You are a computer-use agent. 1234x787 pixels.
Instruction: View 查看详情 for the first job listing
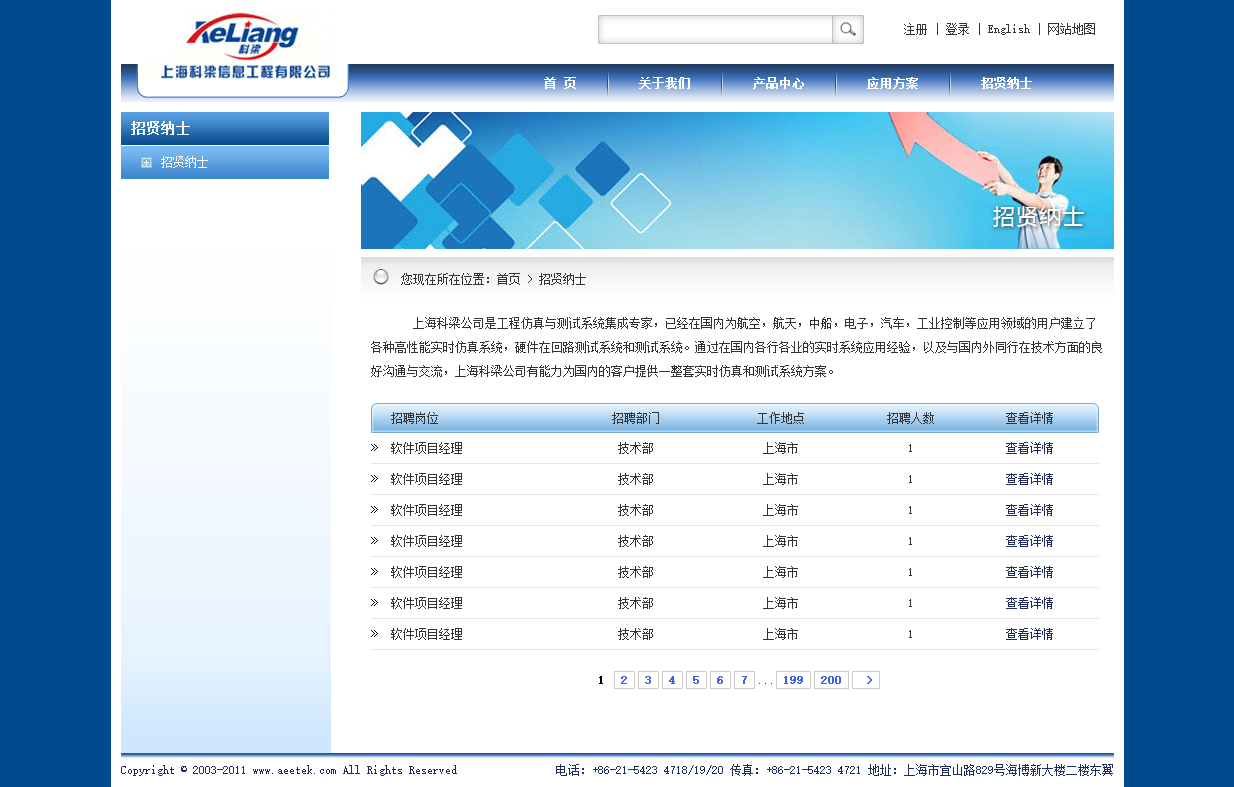(1029, 448)
